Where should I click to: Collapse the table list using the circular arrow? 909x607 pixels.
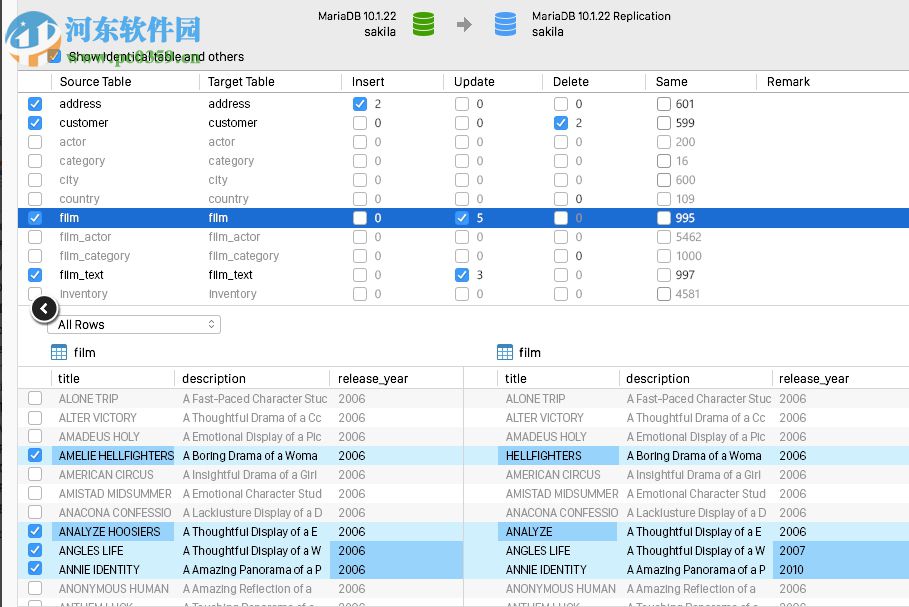pyautogui.click(x=43, y=308)
